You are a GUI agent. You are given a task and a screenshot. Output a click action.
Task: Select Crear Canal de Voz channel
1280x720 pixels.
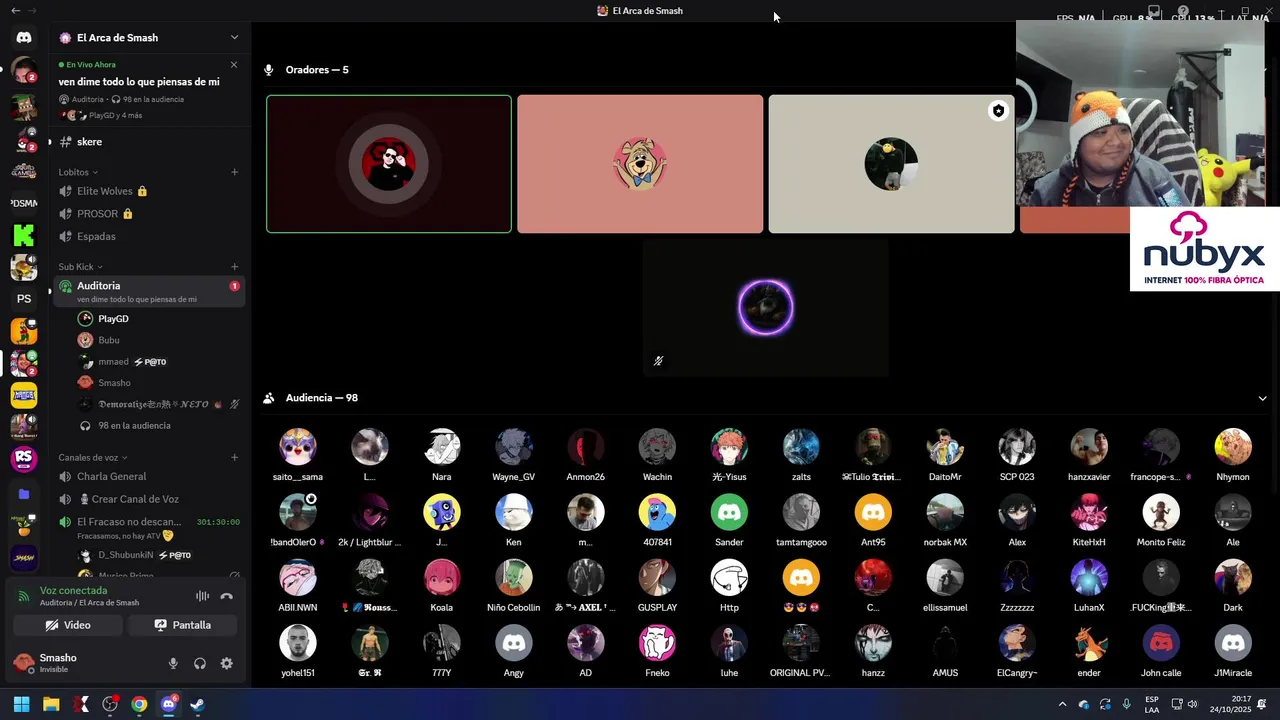click(x=149, y=500)
